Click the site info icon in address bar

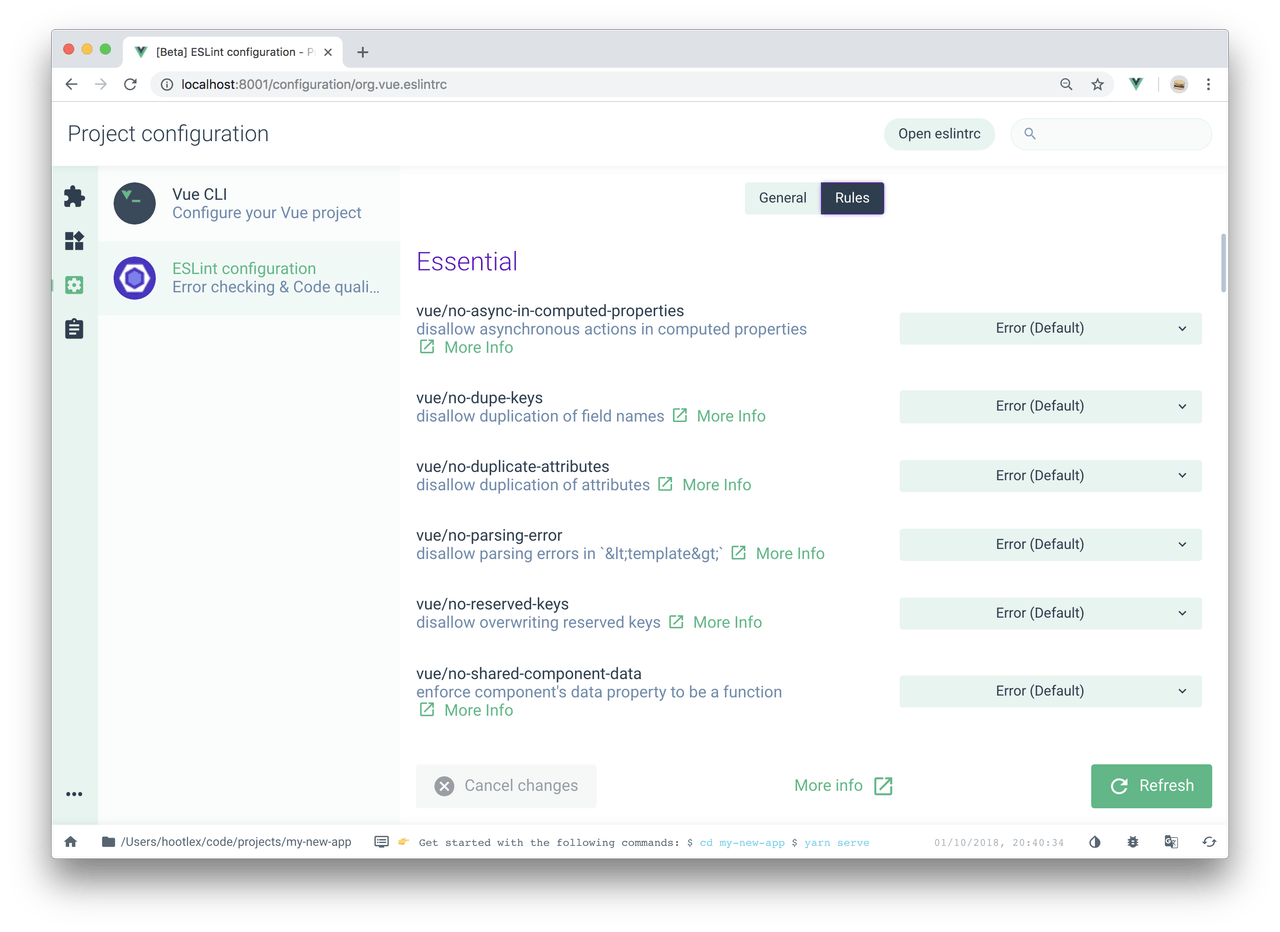[x=167, y=84]
